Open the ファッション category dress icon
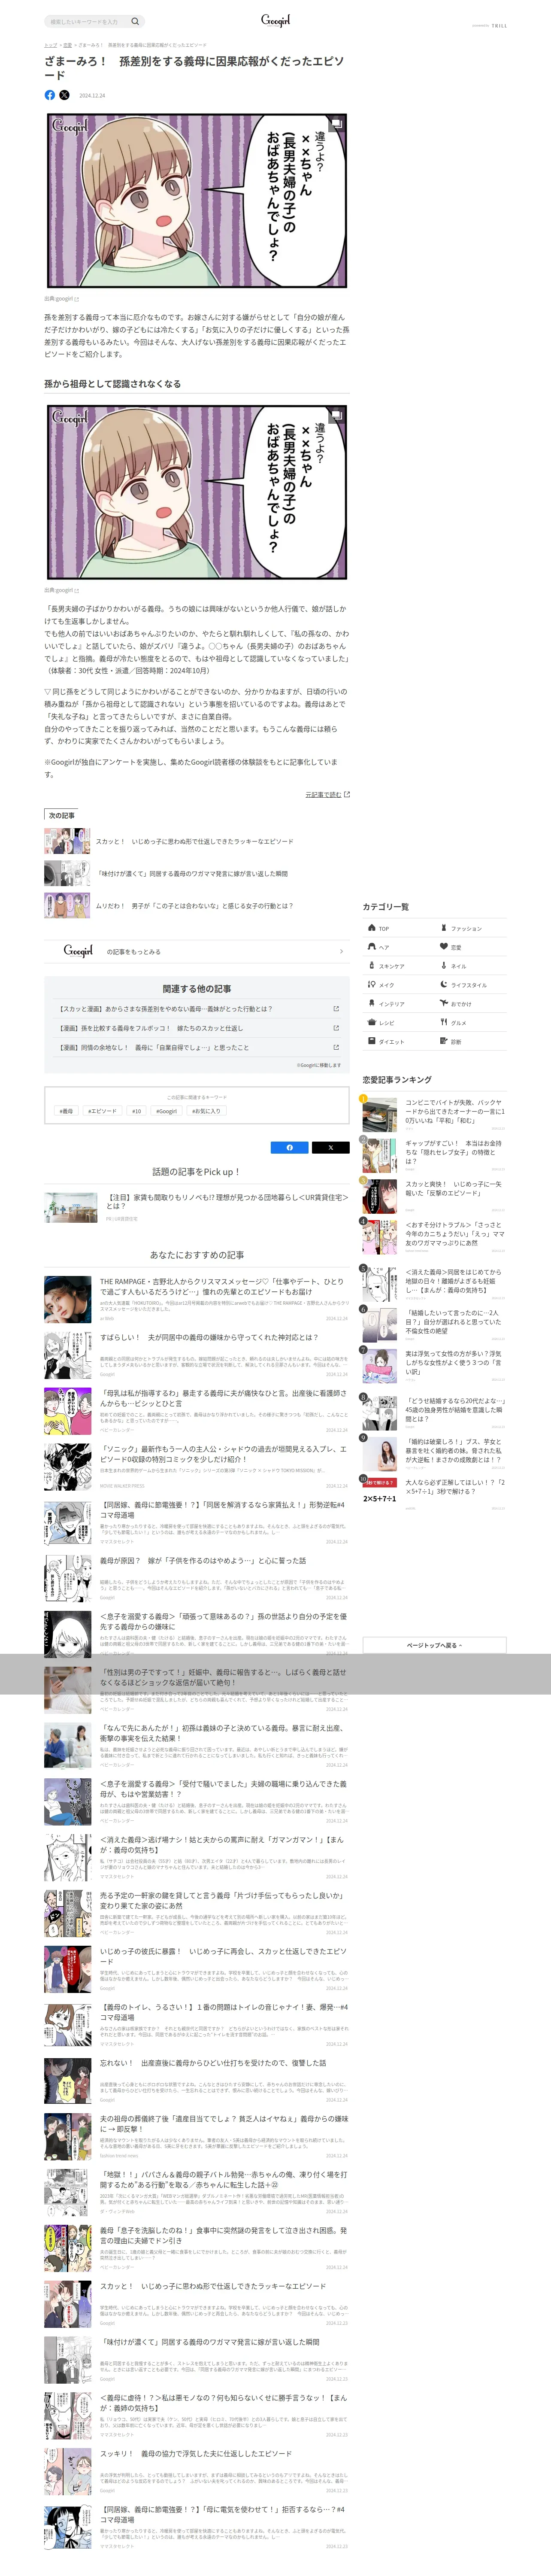This screenshot has height=2576, width=551. (x=444, y=928)
